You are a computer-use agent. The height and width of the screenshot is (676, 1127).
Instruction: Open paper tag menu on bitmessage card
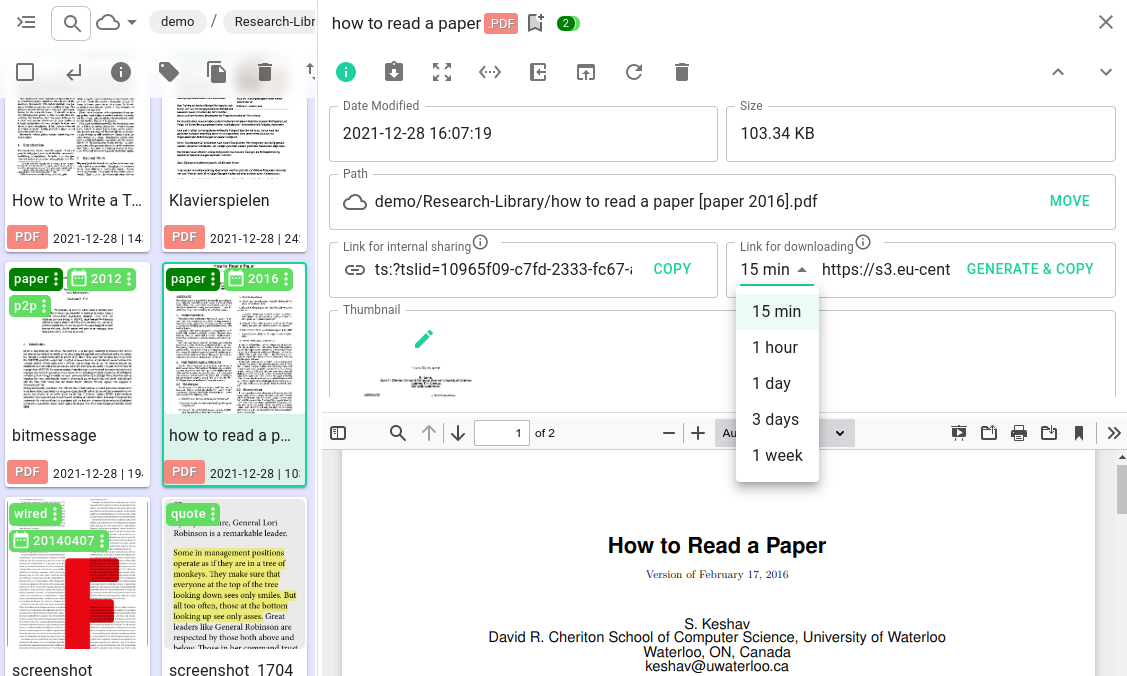tap(56, 279)
